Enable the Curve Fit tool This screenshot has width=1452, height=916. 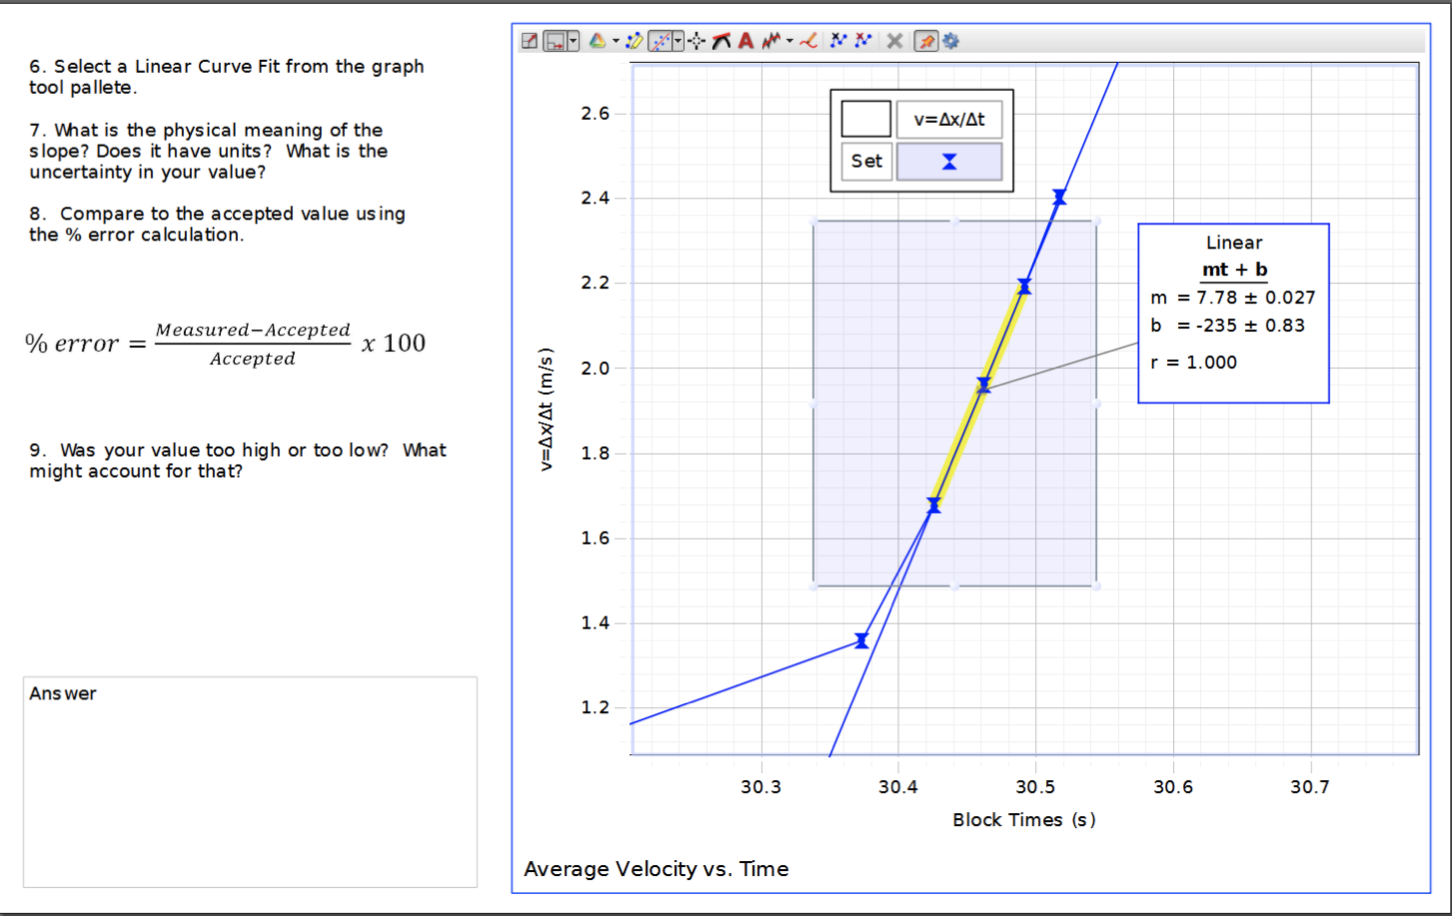[x=659, y=40]
